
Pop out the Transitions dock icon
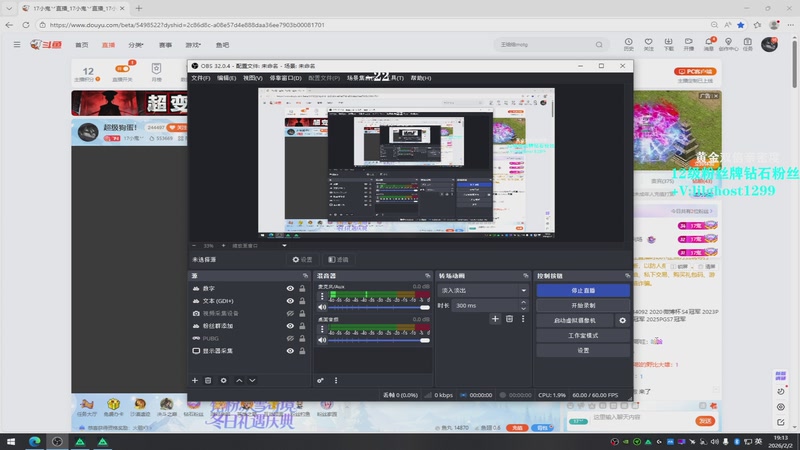(x=526, y=276)
